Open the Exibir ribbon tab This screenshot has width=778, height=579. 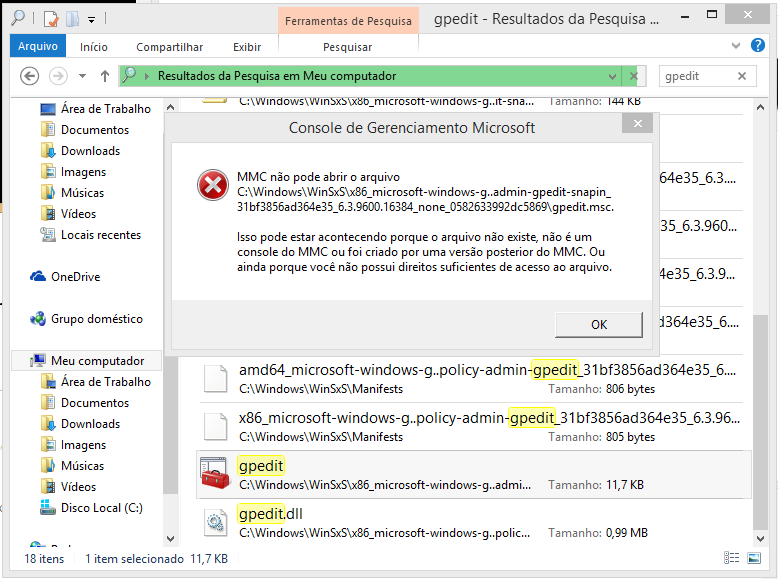pos(247,47)
